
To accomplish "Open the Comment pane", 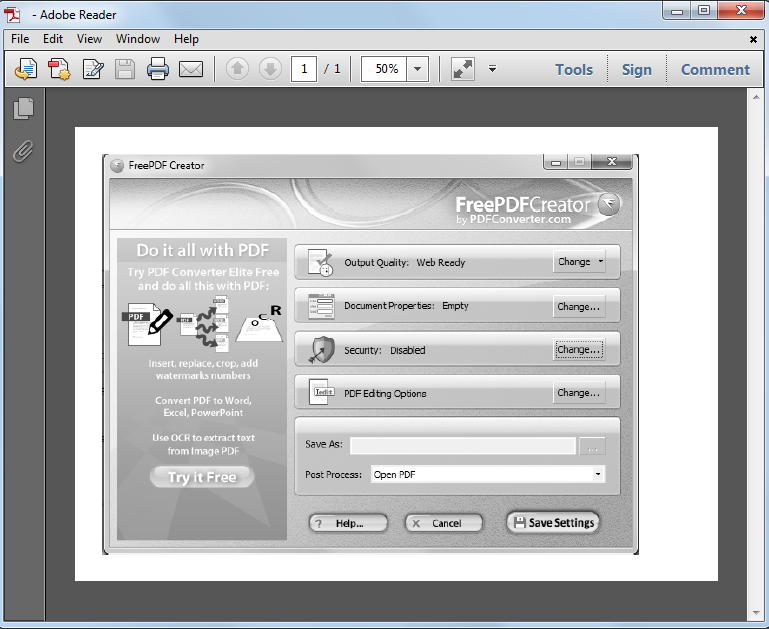I will [x=715, y=70].
